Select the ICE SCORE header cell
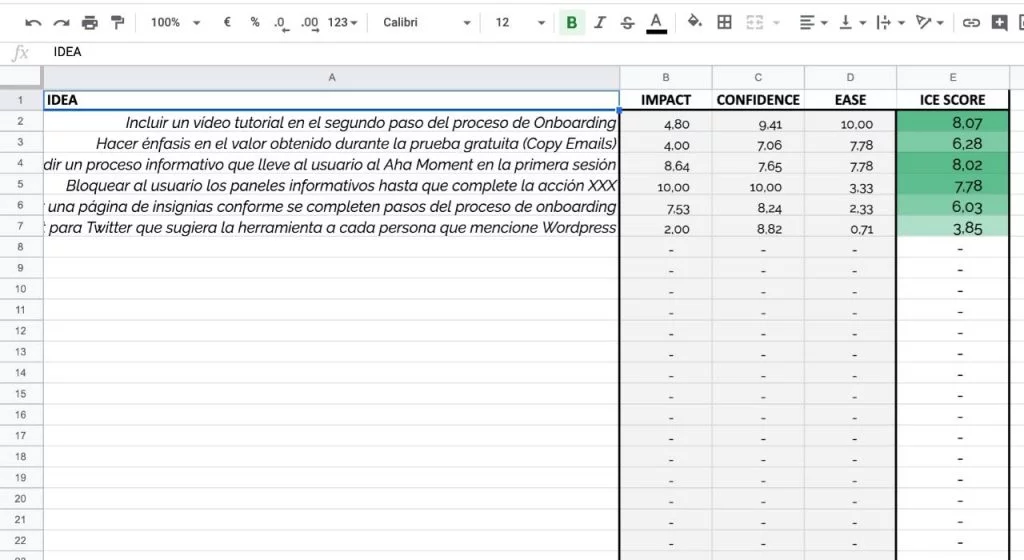Image resolution: width=1024 pixels, height=560 pixels. pos(952,100)
